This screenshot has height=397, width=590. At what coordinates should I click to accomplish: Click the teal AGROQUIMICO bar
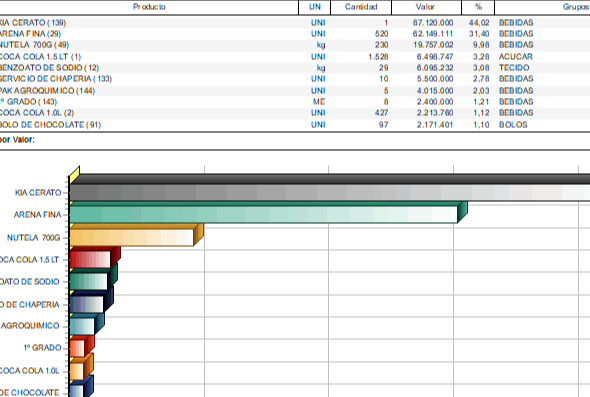point(82,327)
